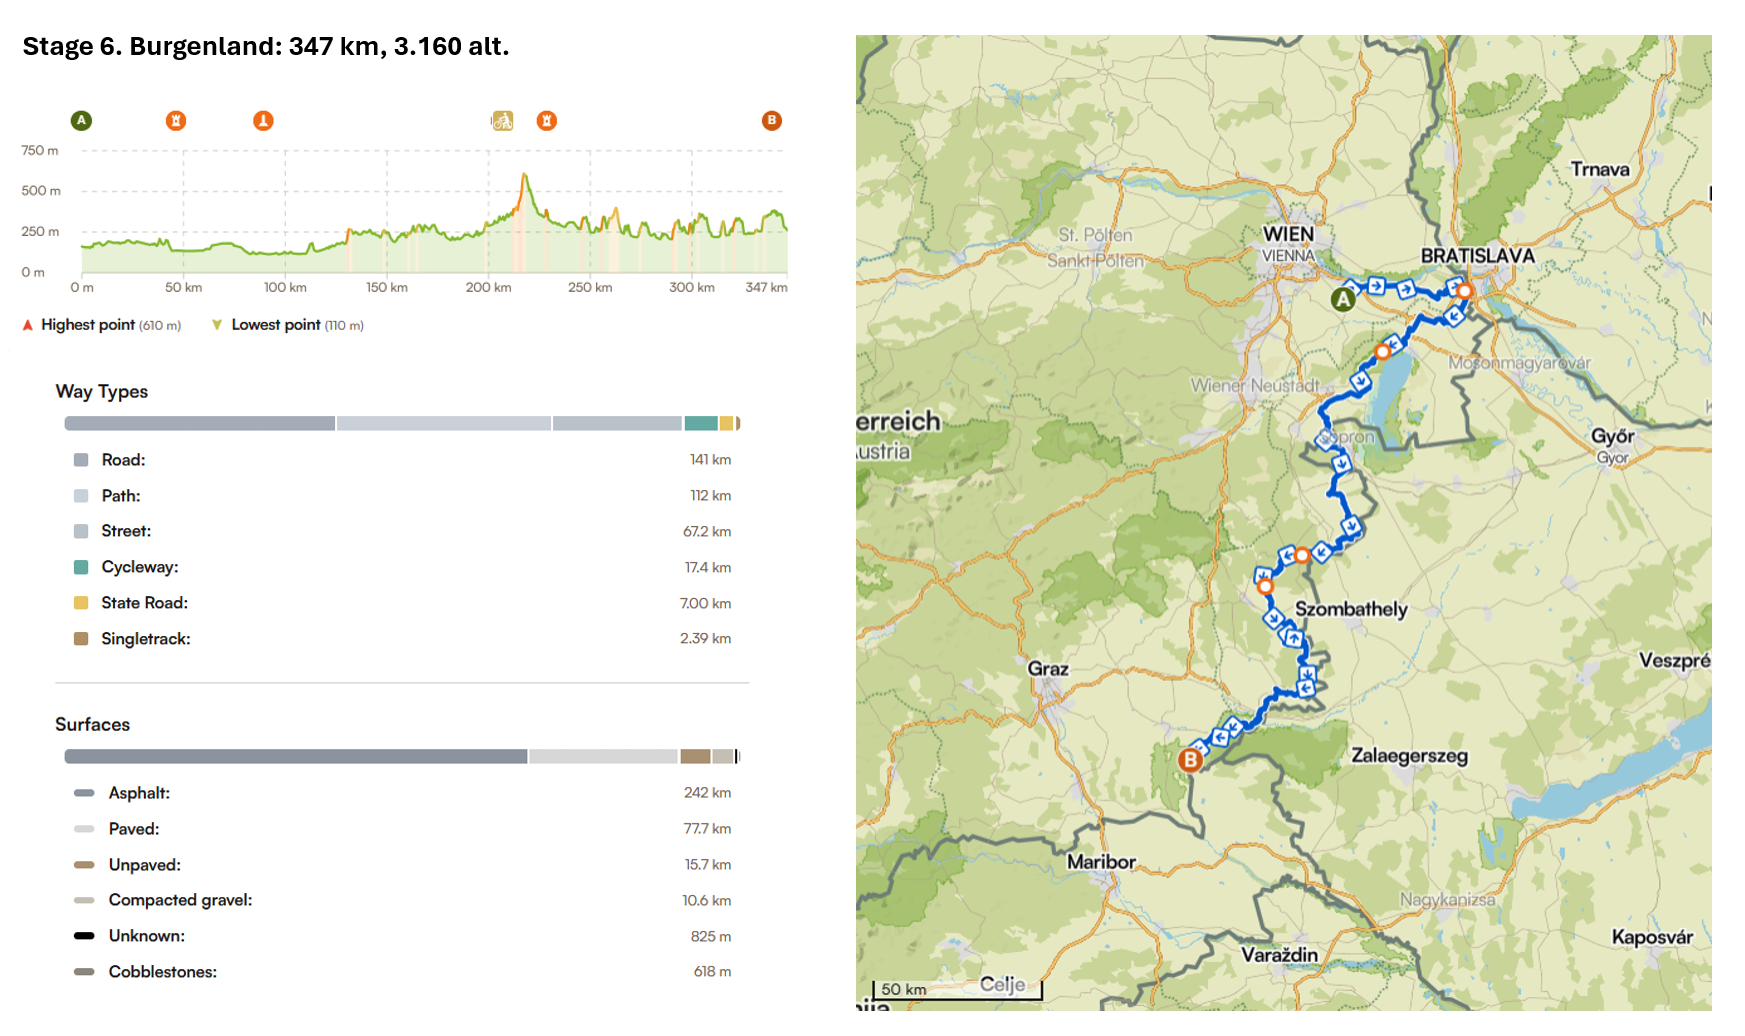Click the first castle marker near 50 km
The width and height of the screenshot is (1745, 1036).
pos(176,121)
